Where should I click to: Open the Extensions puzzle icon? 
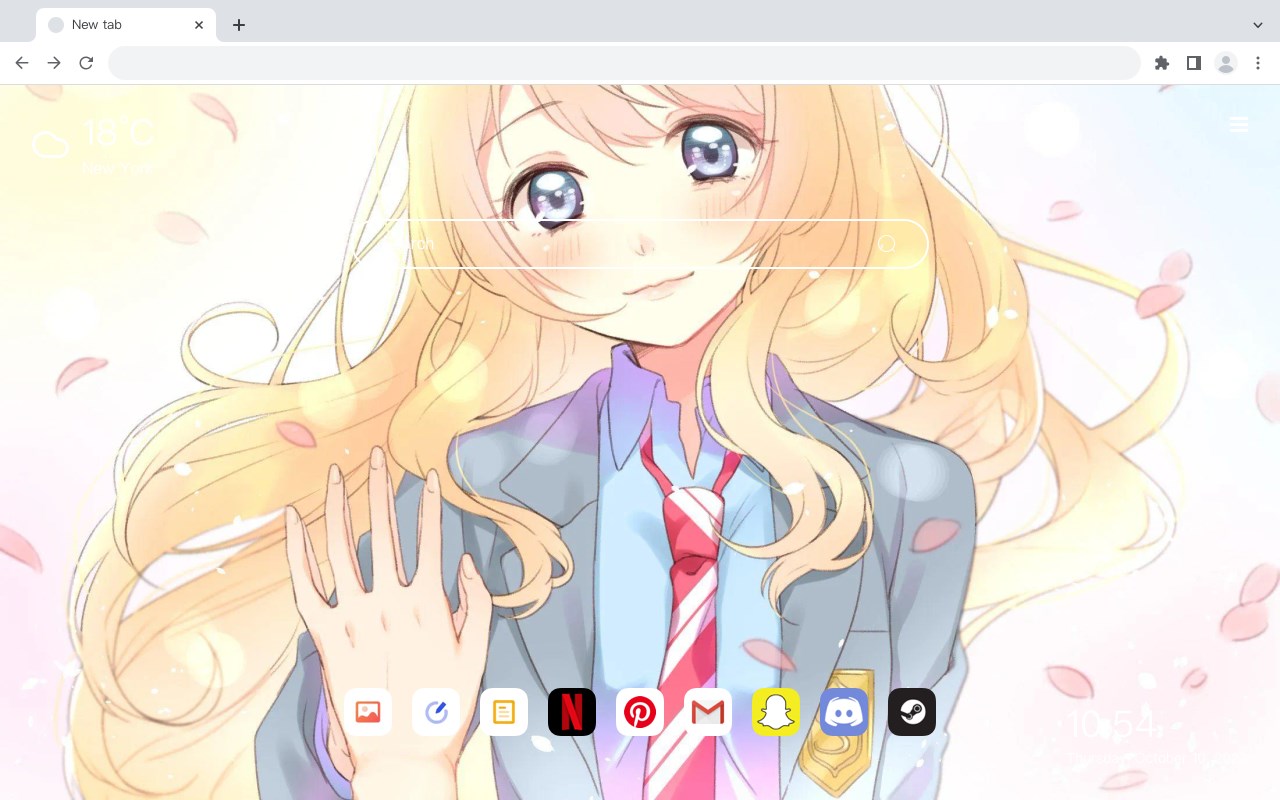coord(1162,63)
